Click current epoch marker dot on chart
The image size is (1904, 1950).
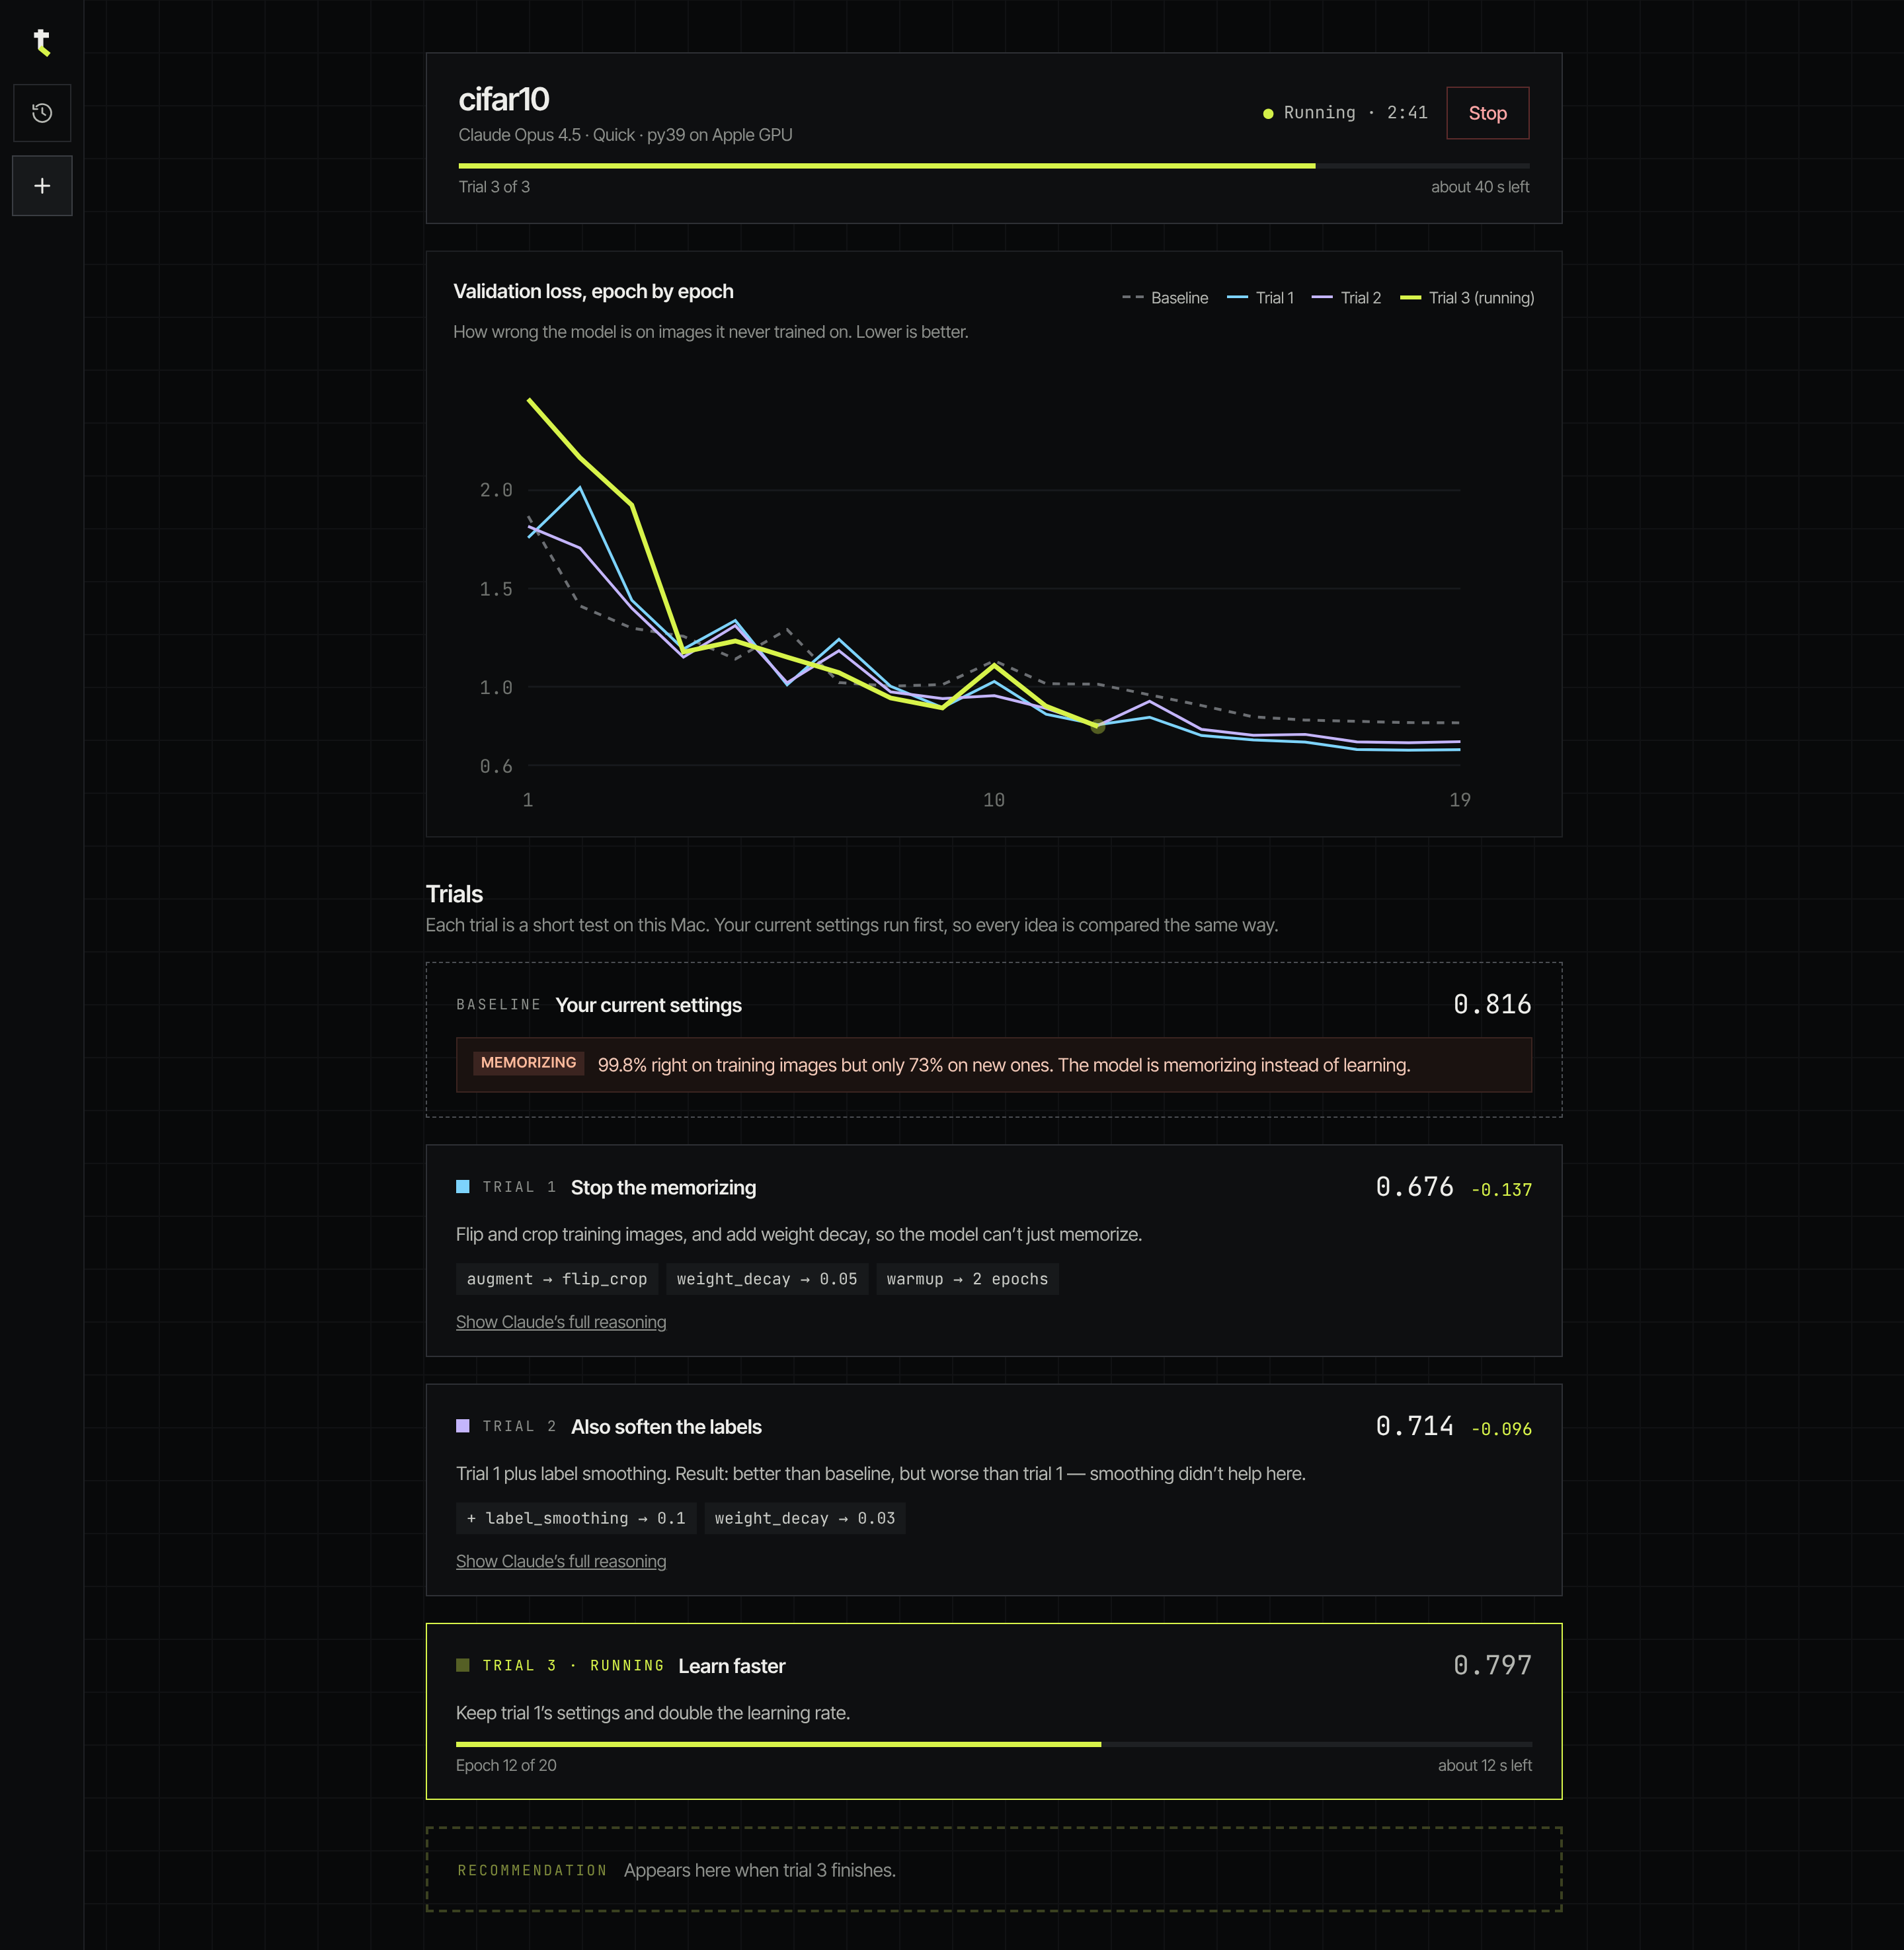coord(1097,726)
